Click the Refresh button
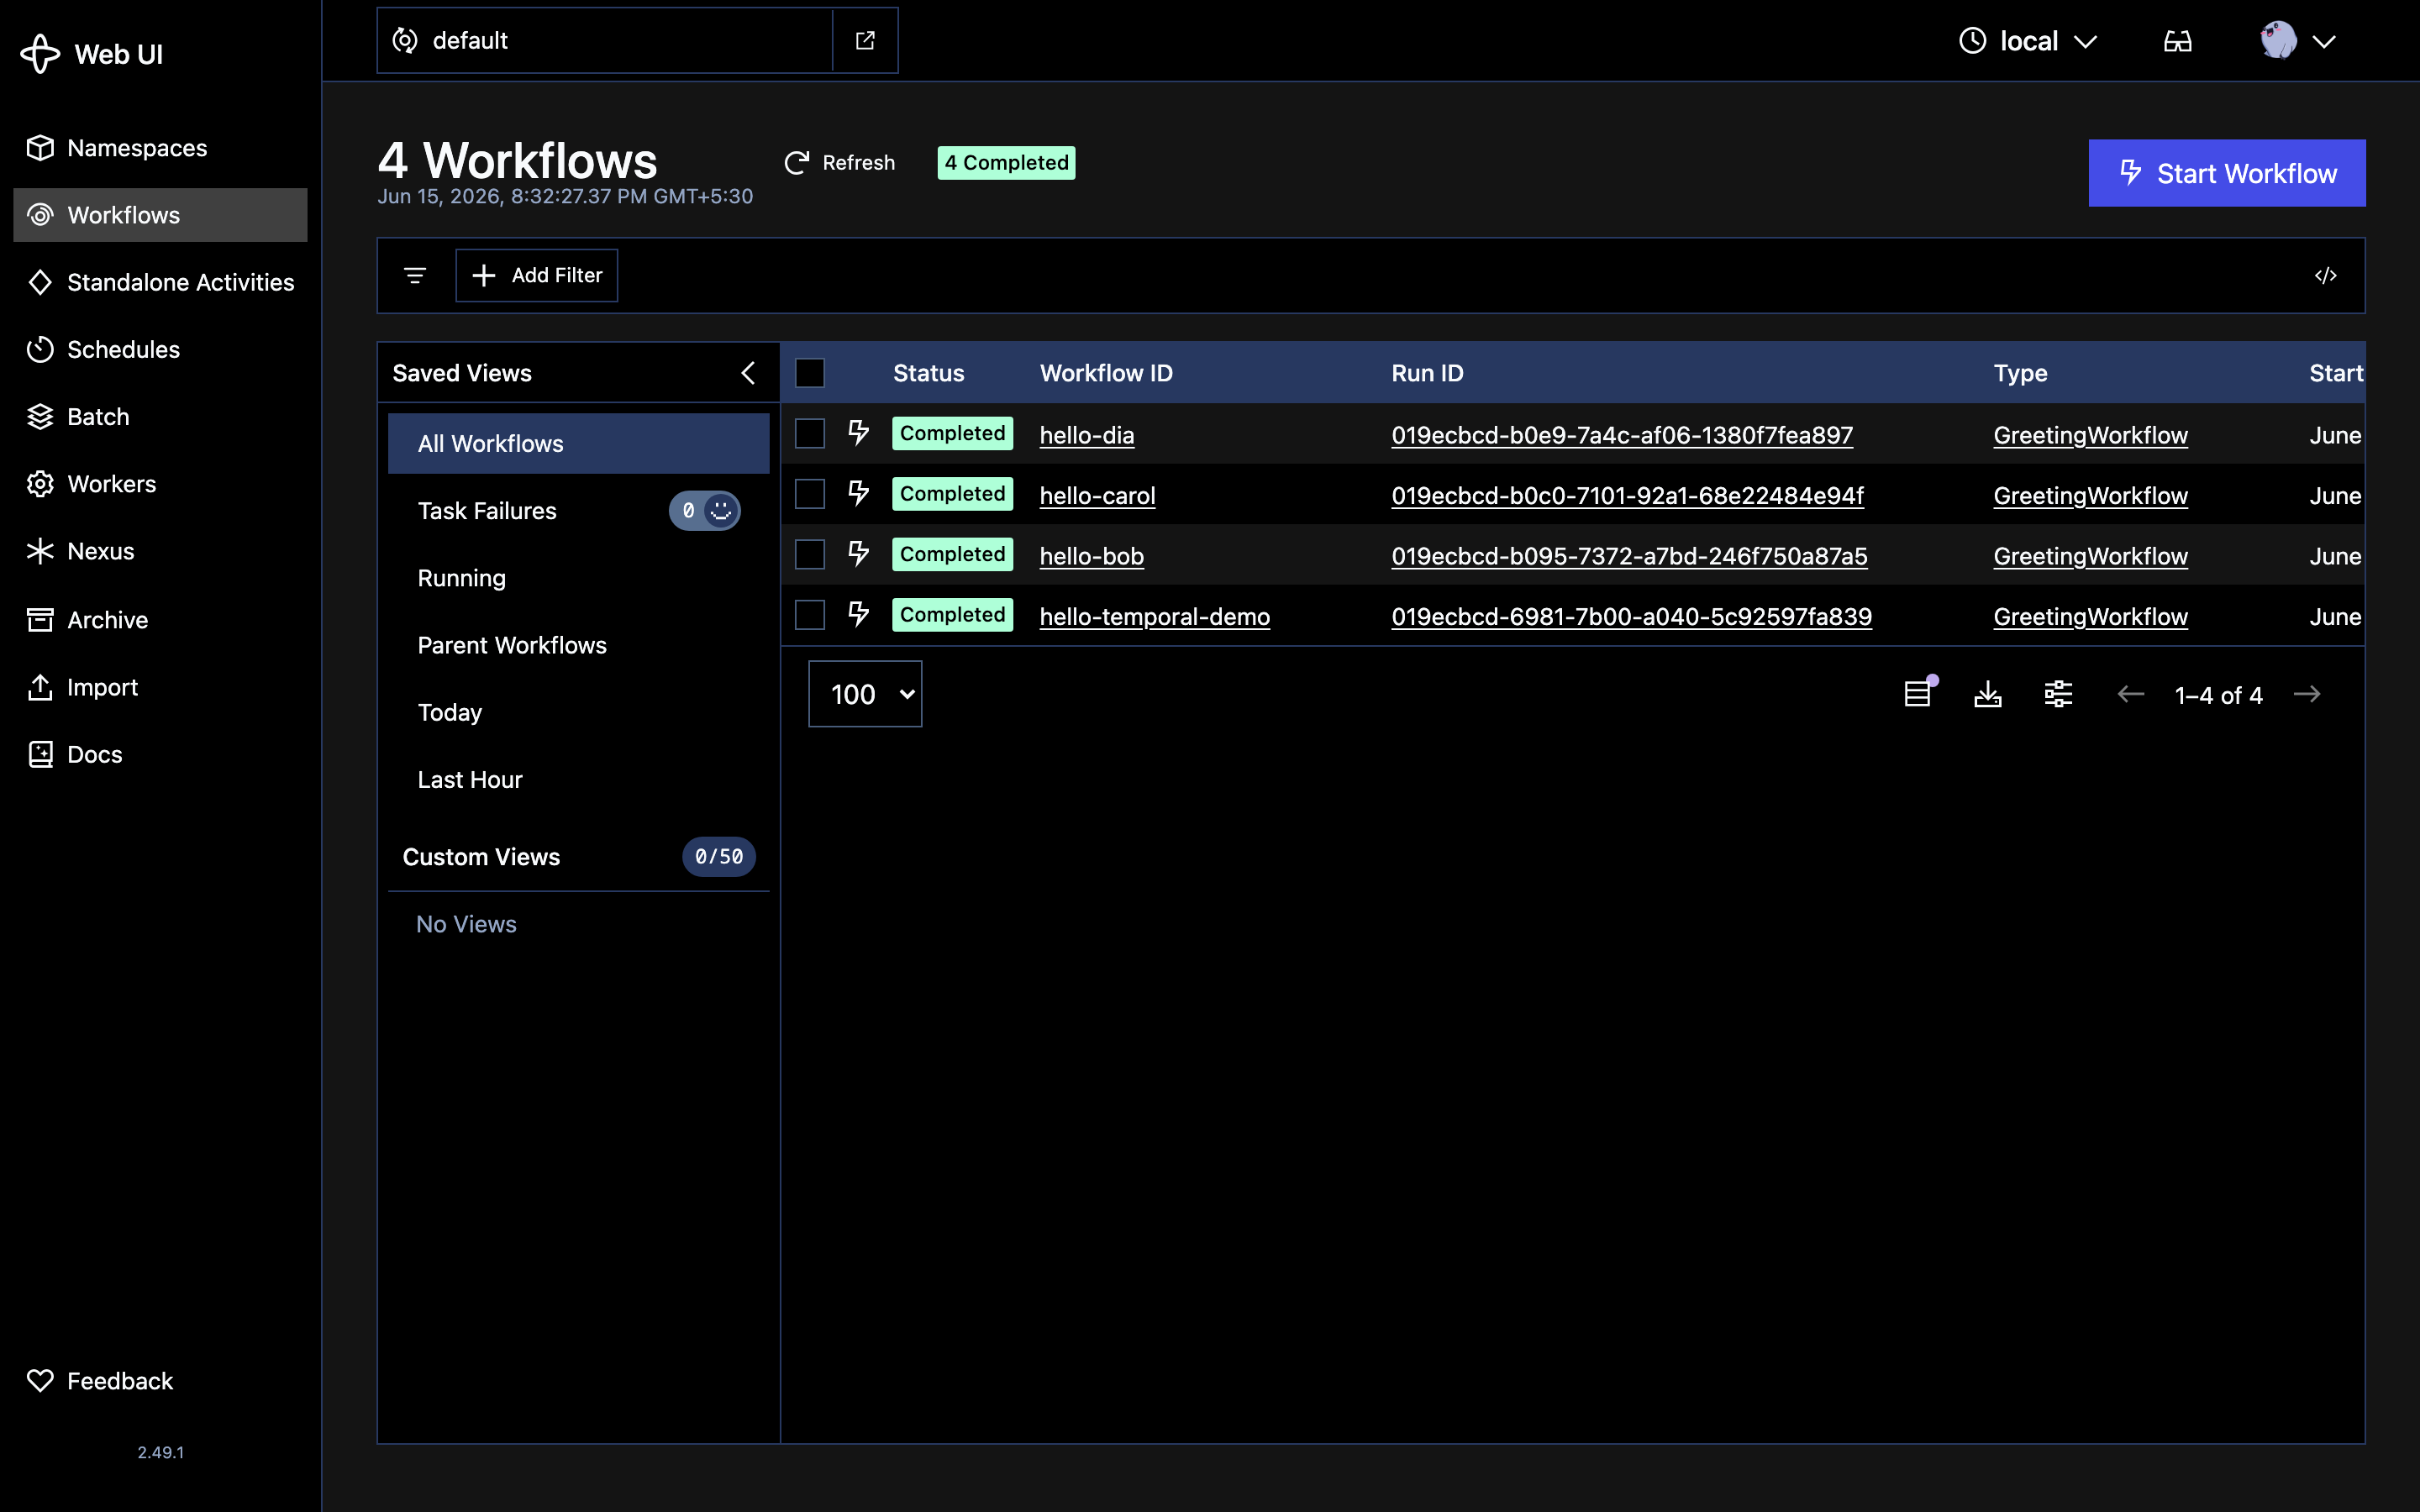This screenshot has width=2420, height=1512. click(x=839, y=163)
